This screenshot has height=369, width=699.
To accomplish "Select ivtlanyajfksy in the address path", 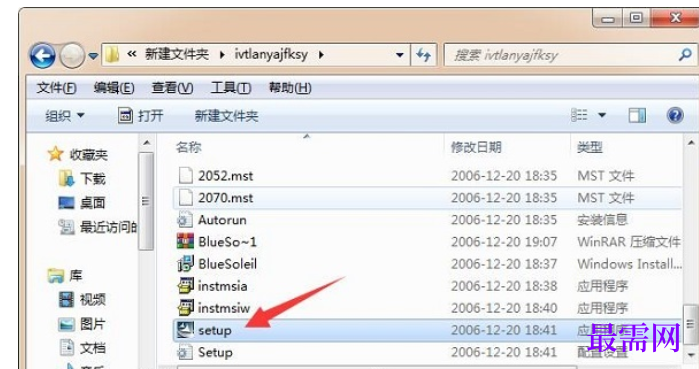I will tap(271, 55).
